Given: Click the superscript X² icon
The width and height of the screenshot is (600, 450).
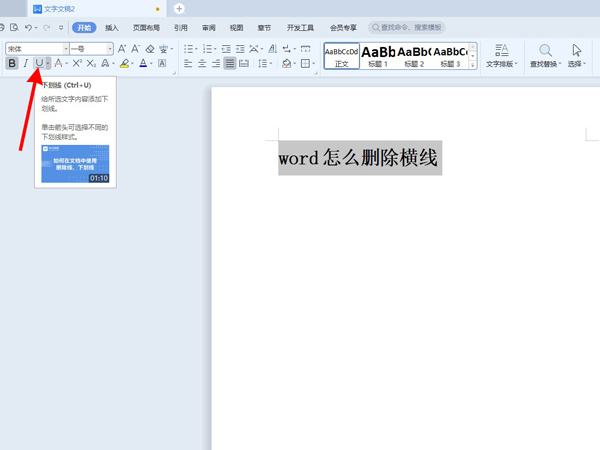Looking at the screenshot, I should pos(77,64).
